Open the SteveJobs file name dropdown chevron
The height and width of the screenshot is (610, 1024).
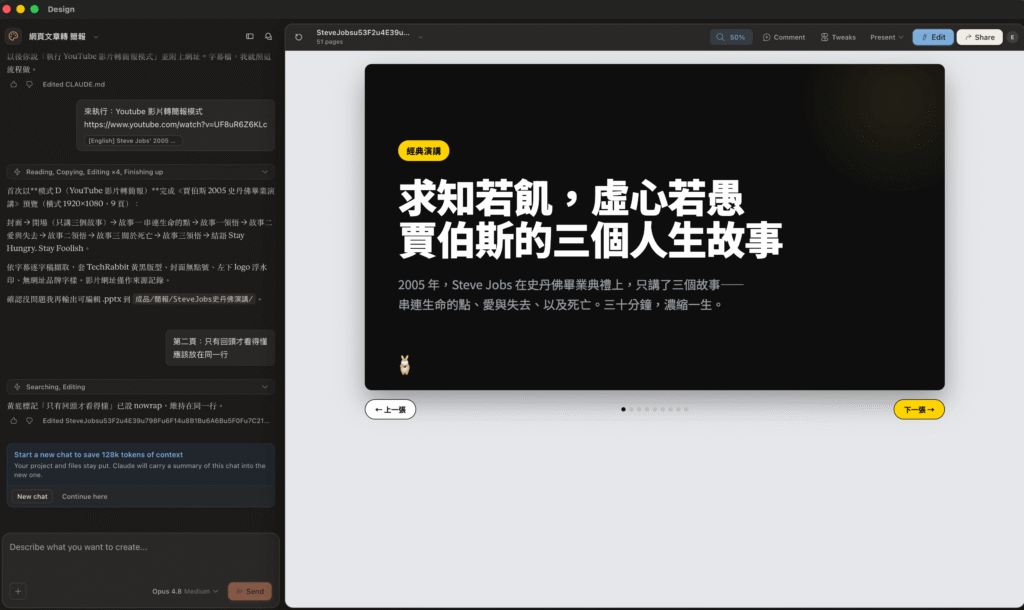pyautogui.click(x=421, y=37)
